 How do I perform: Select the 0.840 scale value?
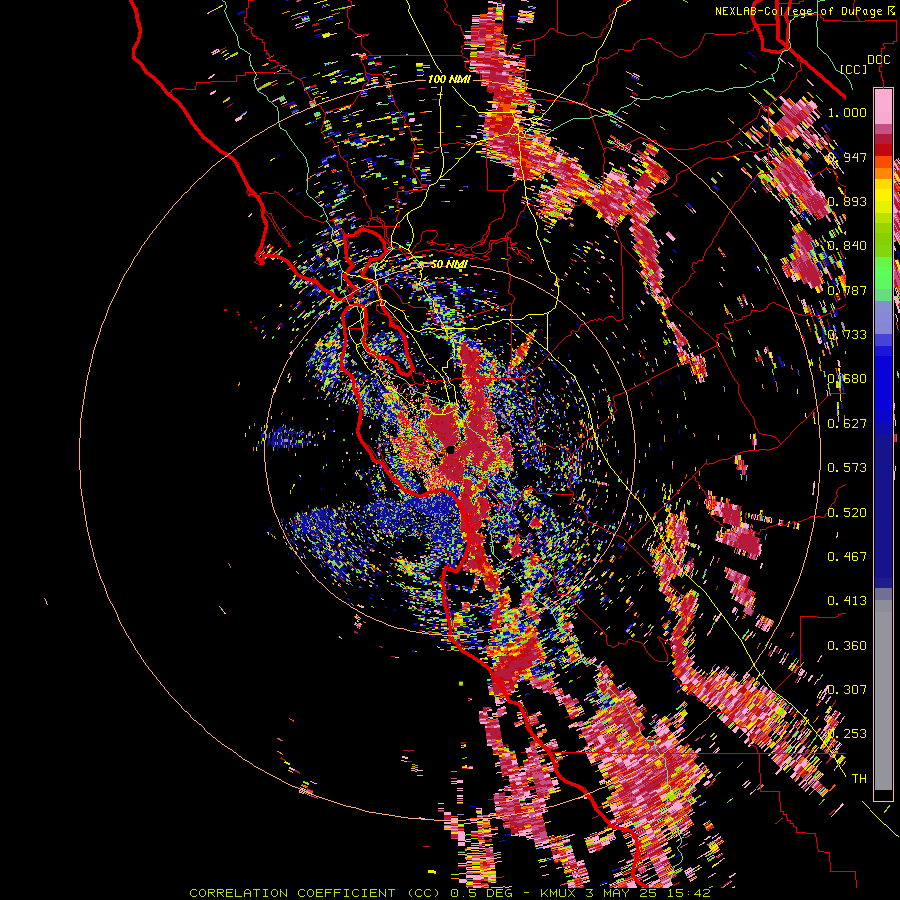(x=847, y=245)
